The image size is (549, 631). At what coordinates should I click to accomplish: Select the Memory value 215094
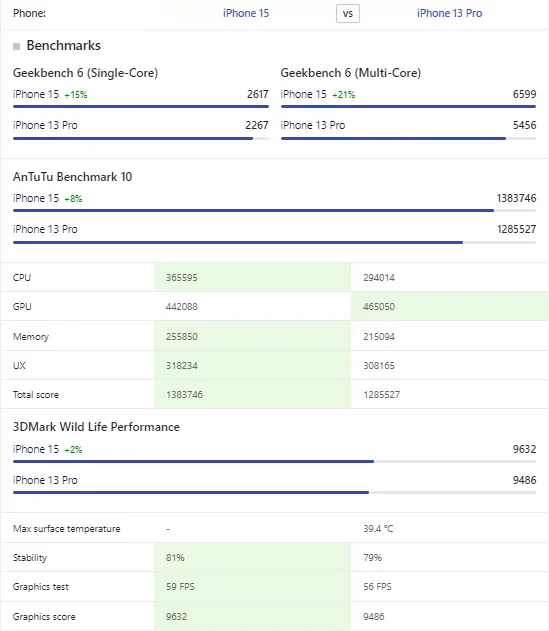coord(379,336)
